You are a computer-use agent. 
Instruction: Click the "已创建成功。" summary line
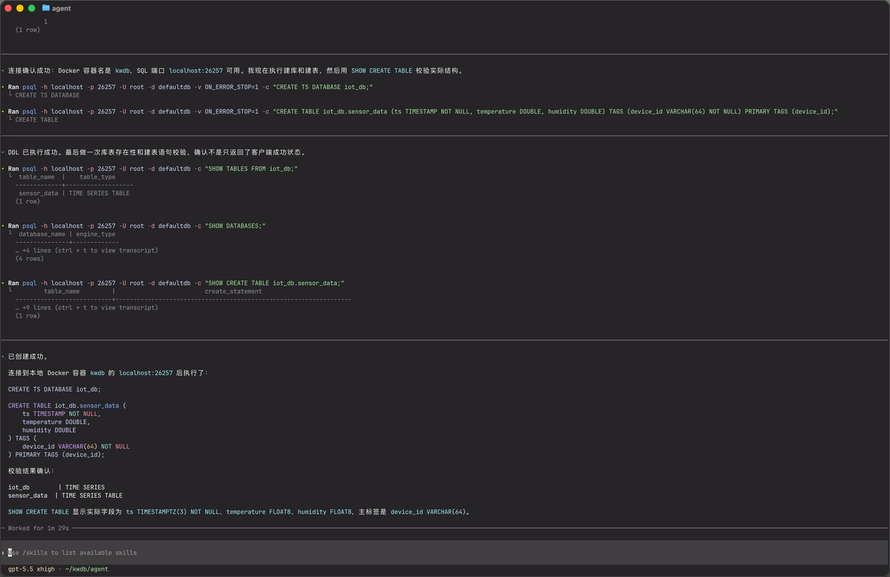tap(28, 357)
